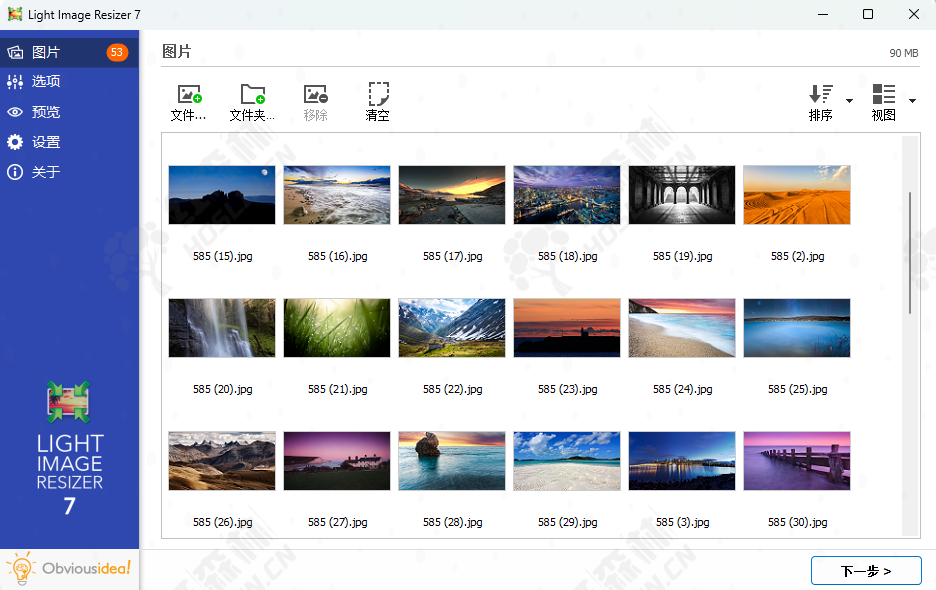Open the 选项 (Options) sidebar section
Viewport: 936px width, 590px height.
(x=69, y=81)
